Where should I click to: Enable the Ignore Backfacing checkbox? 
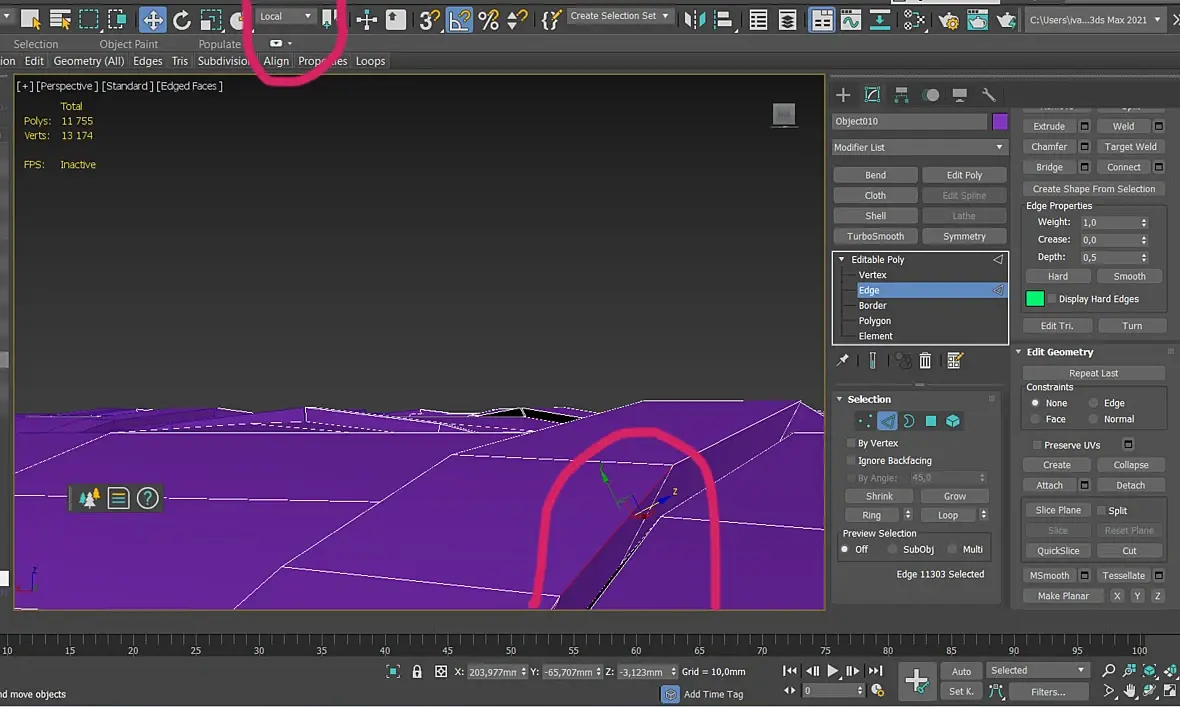pos(851,461)
